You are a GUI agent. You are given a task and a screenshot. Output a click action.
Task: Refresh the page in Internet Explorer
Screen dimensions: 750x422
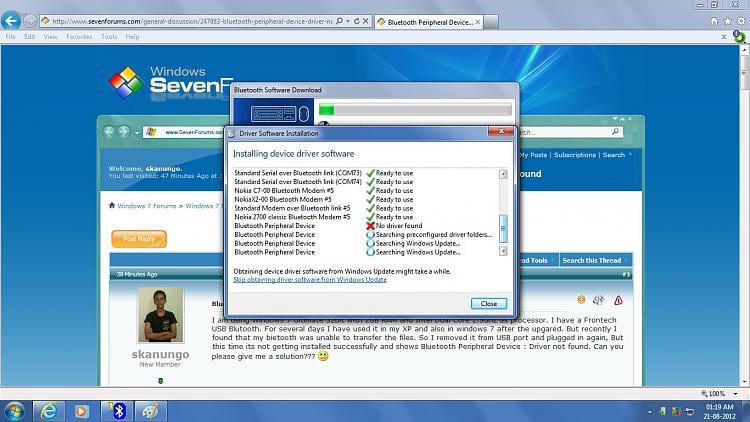pyautogui.click(x=357, y=21)
